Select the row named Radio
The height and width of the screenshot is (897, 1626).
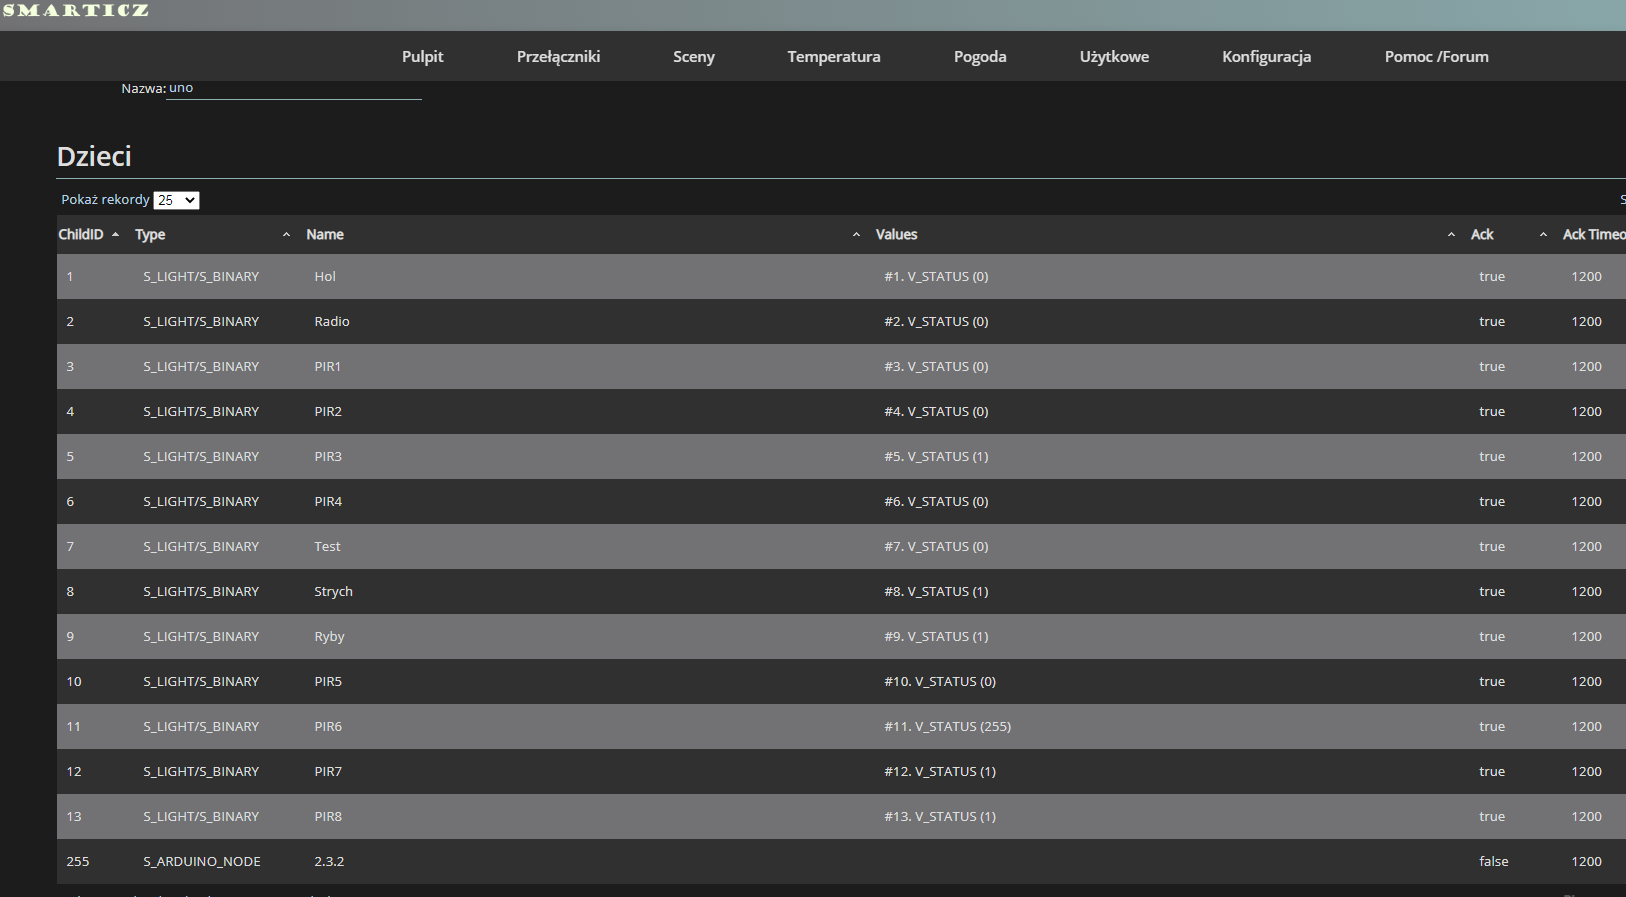click(841, 321)
